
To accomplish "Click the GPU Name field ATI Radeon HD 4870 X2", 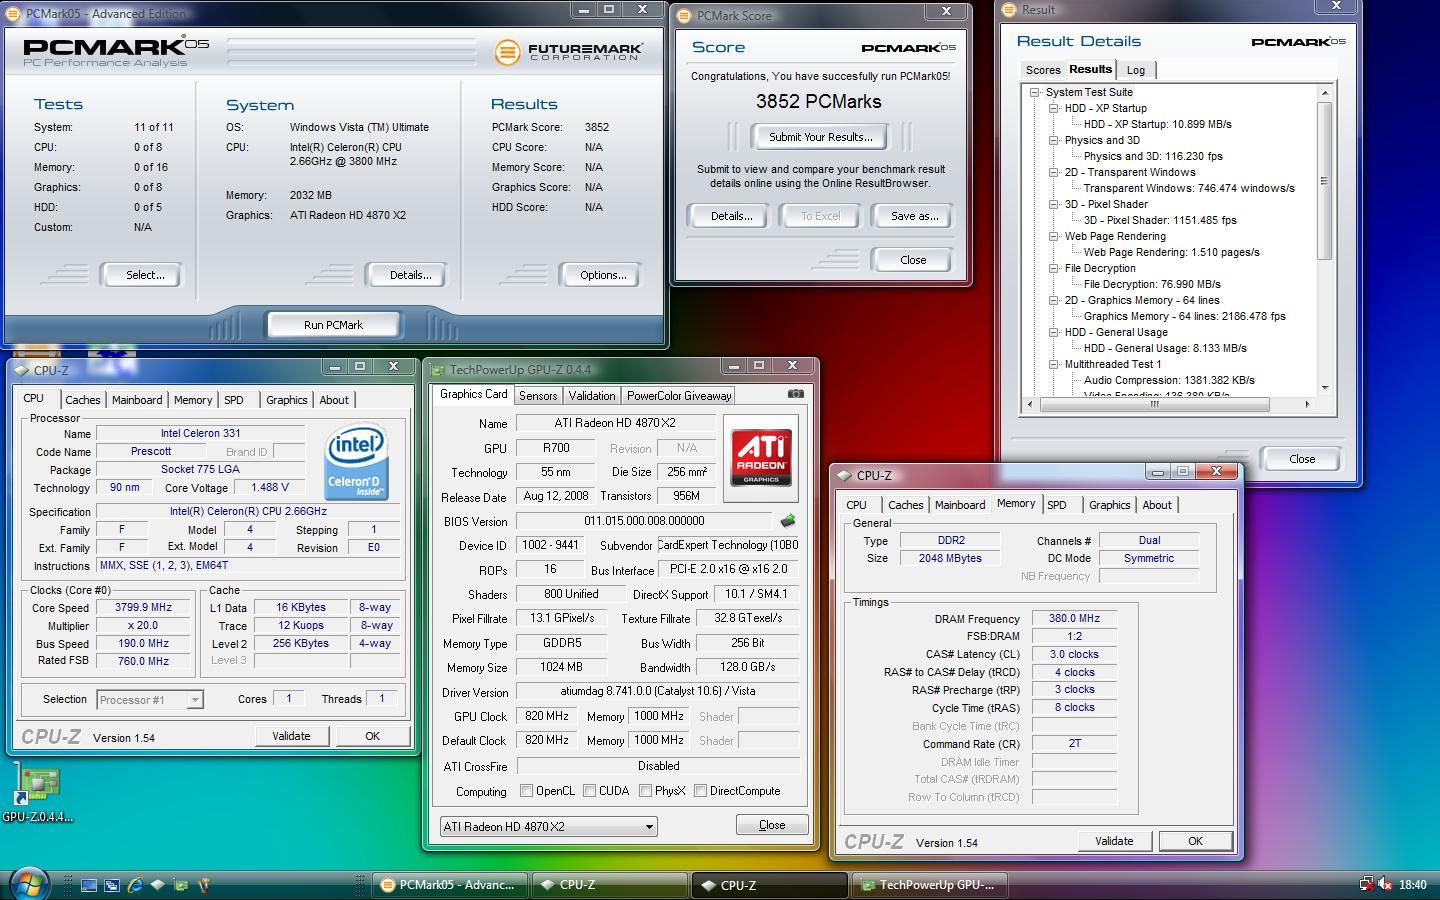I will 615,423.
